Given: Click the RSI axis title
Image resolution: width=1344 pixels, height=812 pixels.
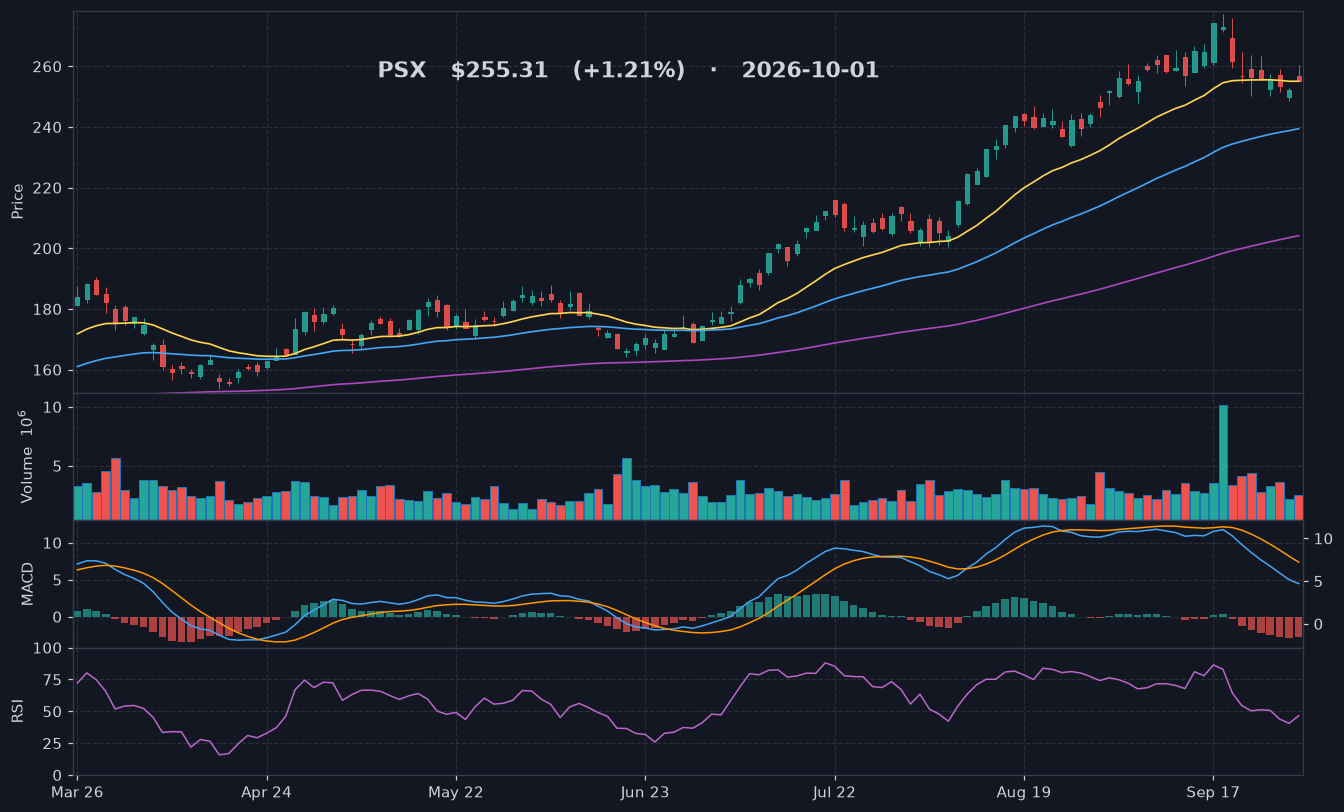Looking at the screenshot, I should pyautogui.click(x=18, y=711).
